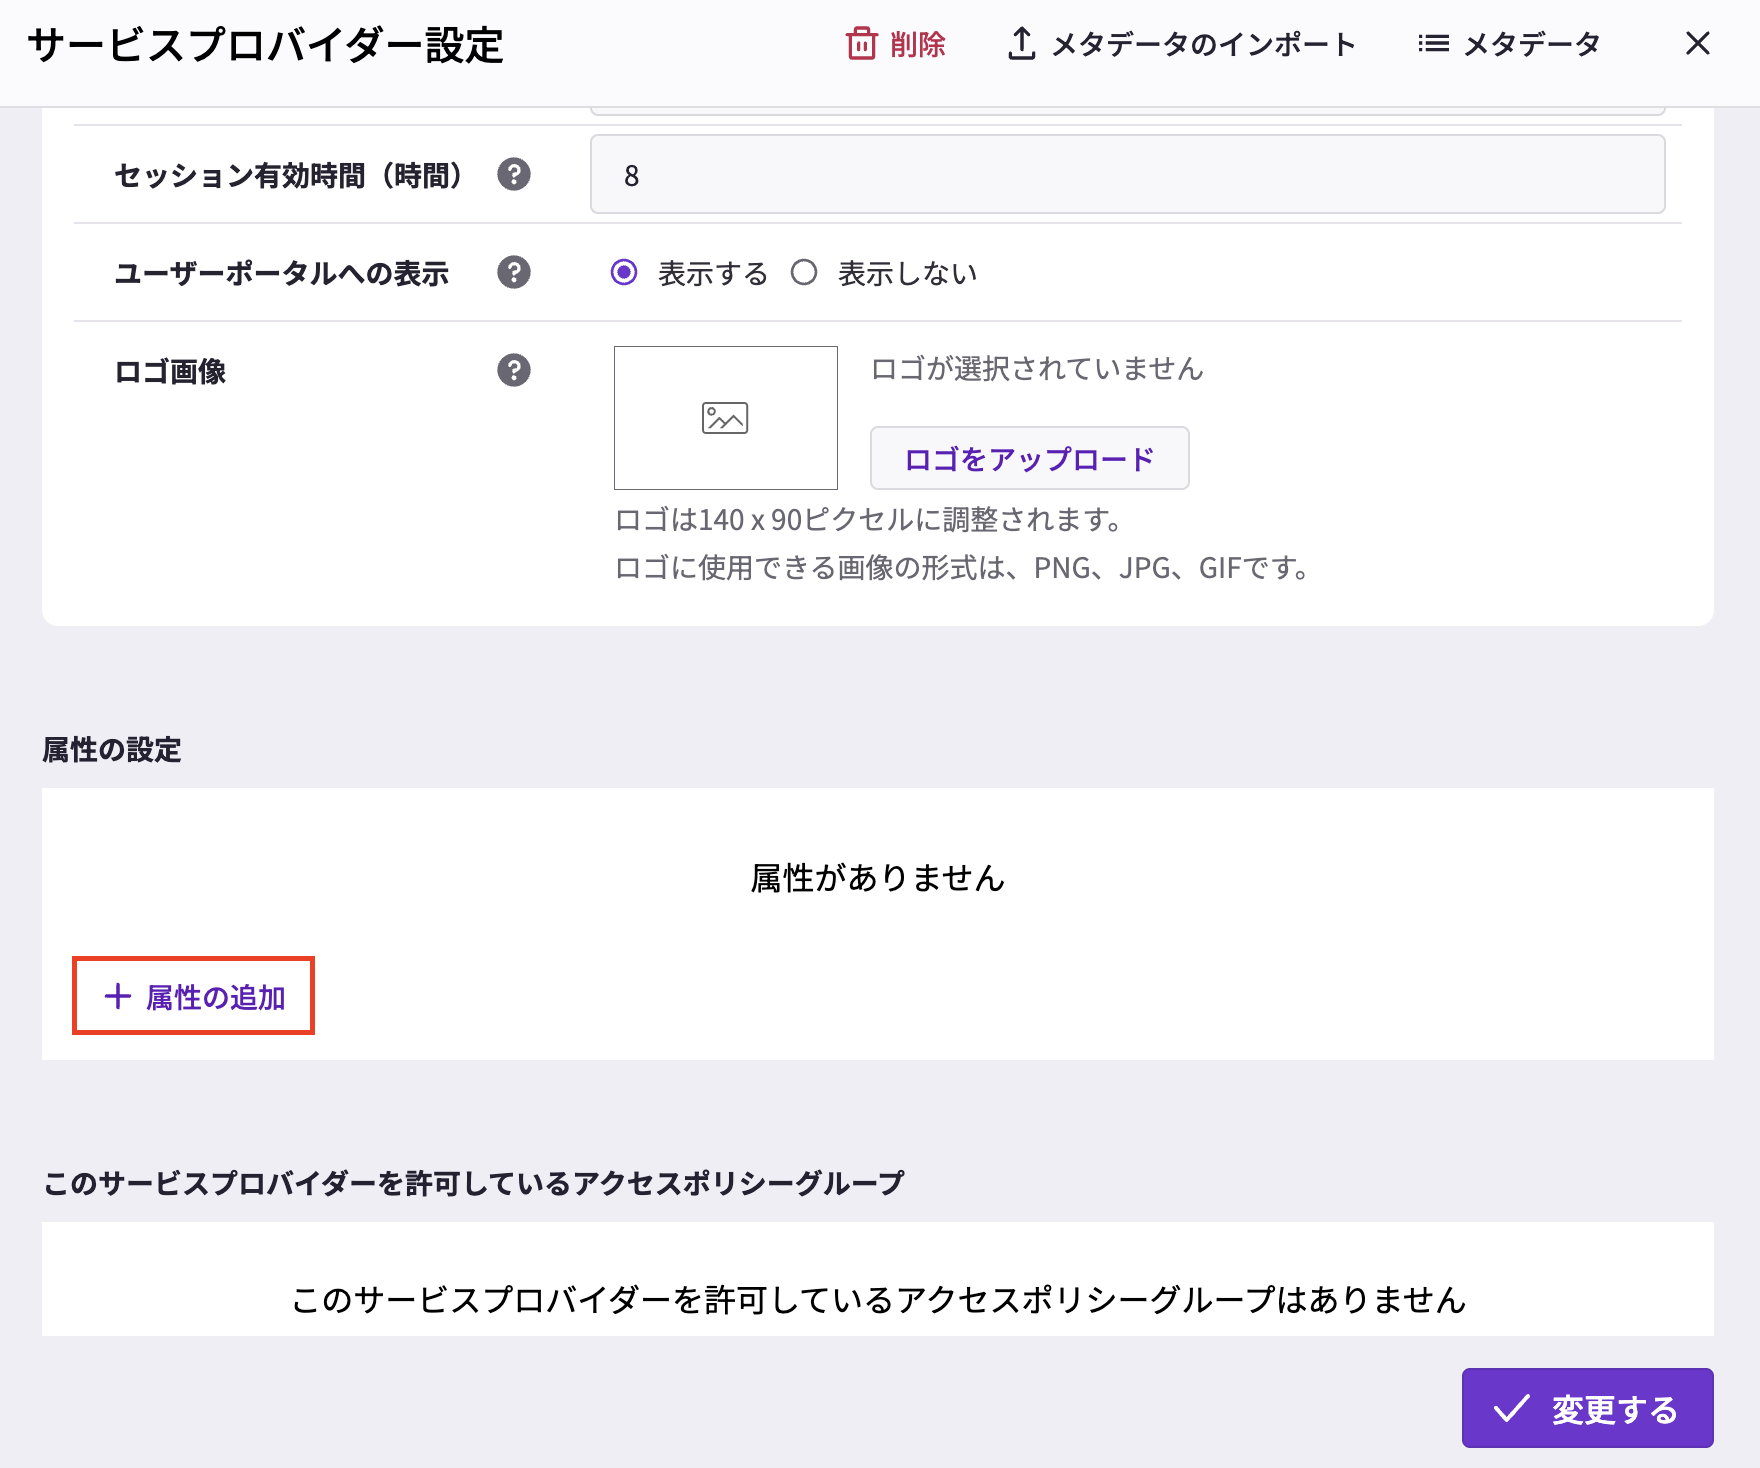This screenshot has height=1468, width=1760.
Task: Click the logo image placeholder
Action: click(x=726, y=418)
